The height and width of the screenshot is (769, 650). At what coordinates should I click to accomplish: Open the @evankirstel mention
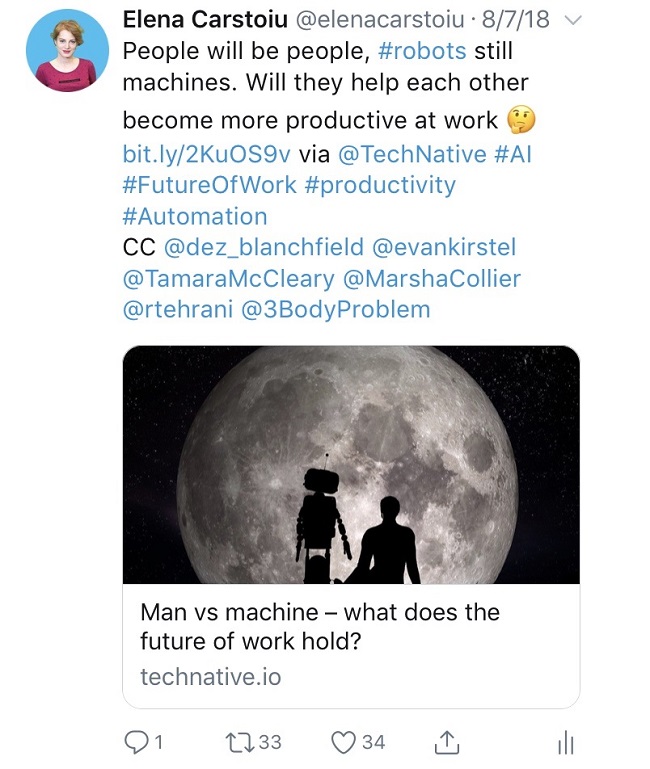pyautogui.click(x=450, y=247)
